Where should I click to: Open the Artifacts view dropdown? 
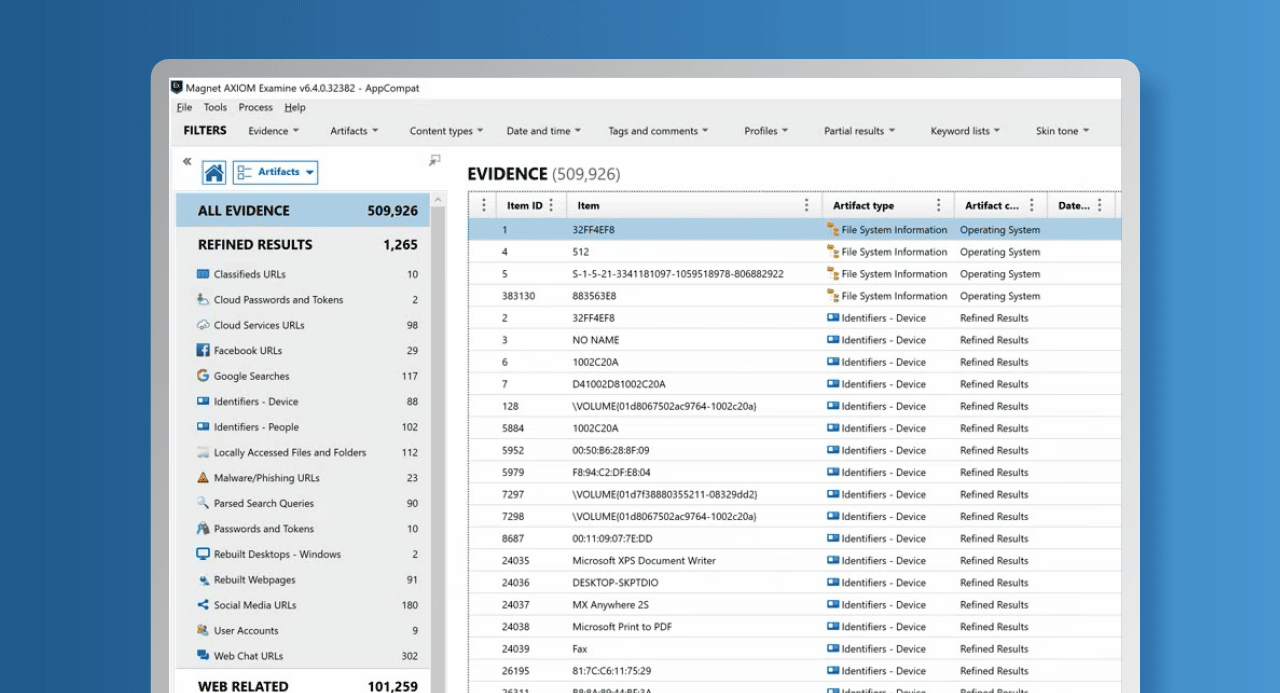click(x=275, y=172)
